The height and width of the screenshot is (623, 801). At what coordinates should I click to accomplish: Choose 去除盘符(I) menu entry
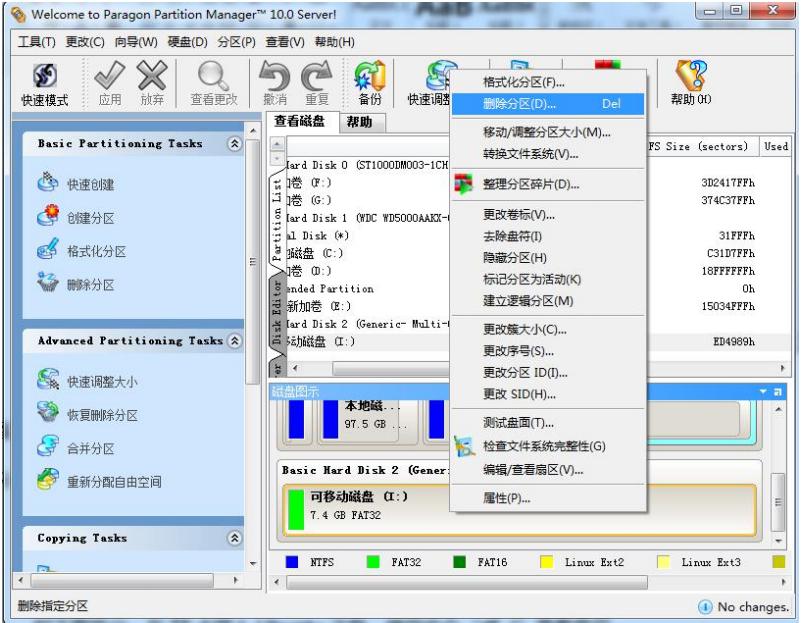tap(548, 236)
